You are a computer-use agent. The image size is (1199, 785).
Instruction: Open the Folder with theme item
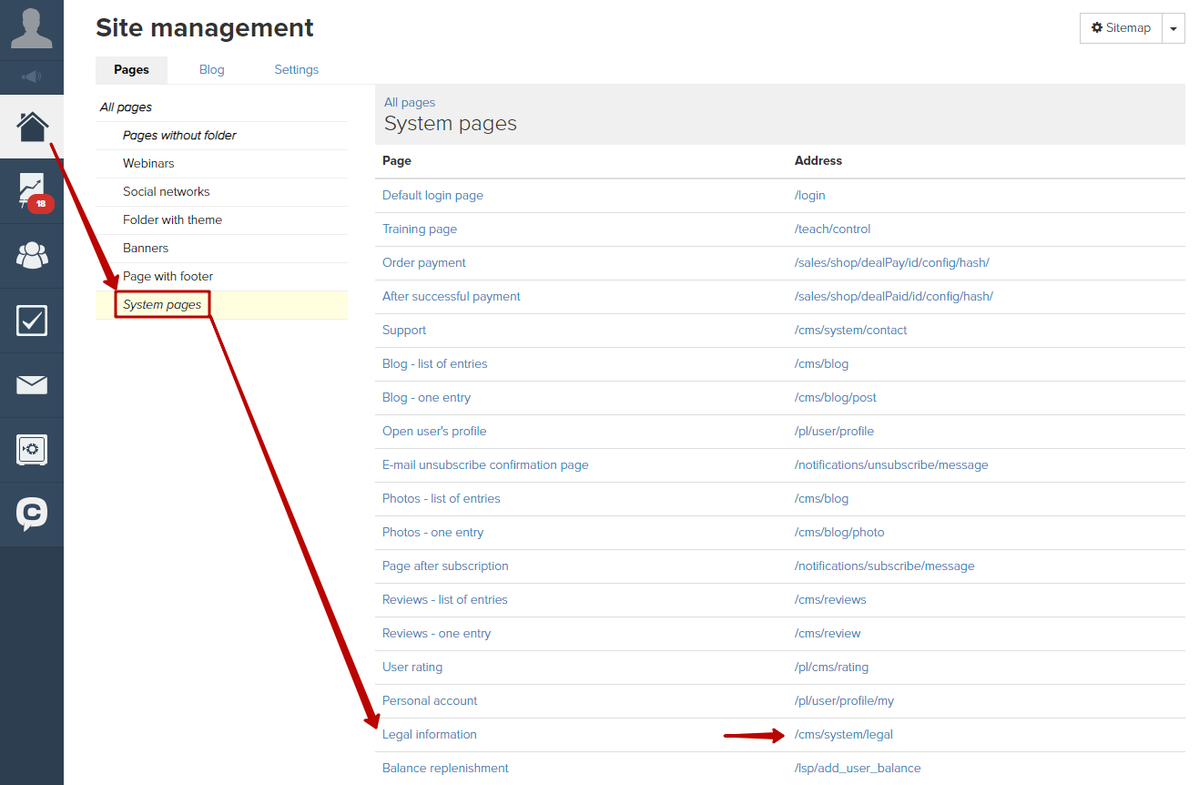pyautogui.click(x=172, y=220)
